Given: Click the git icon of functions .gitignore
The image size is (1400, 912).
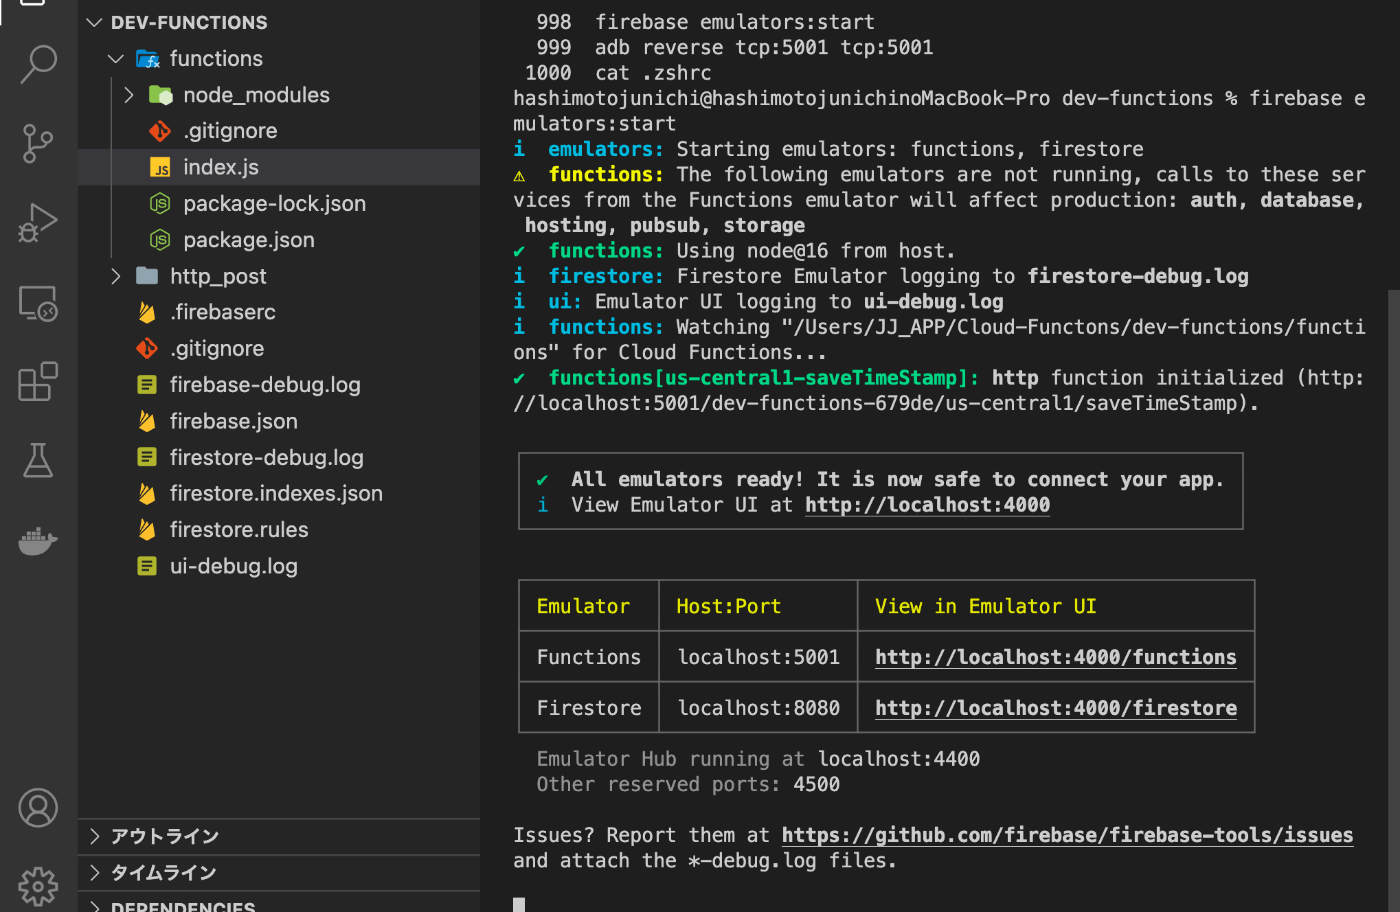Looking at the screenshot, I should (x=160, y=131).
